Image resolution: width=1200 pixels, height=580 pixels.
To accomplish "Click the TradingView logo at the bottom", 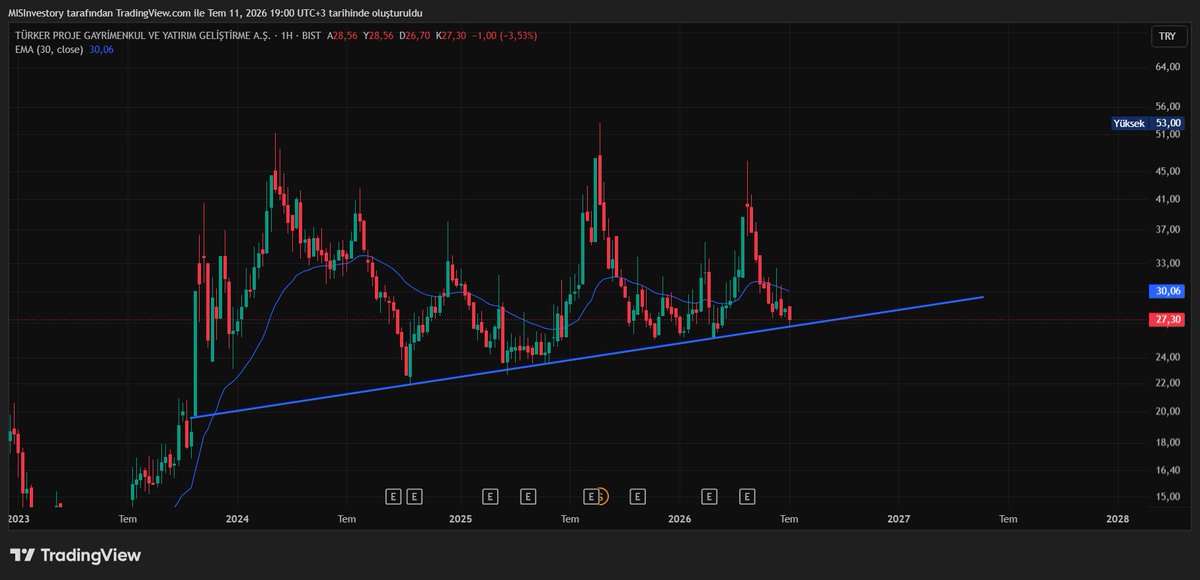I will (x=76, y=555).
